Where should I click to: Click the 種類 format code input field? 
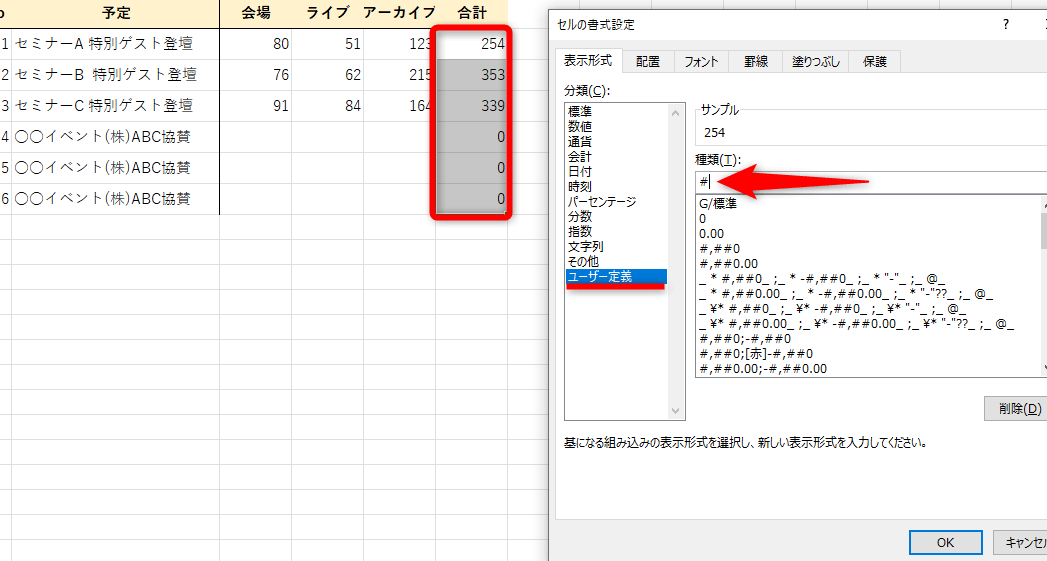[871, 180]
